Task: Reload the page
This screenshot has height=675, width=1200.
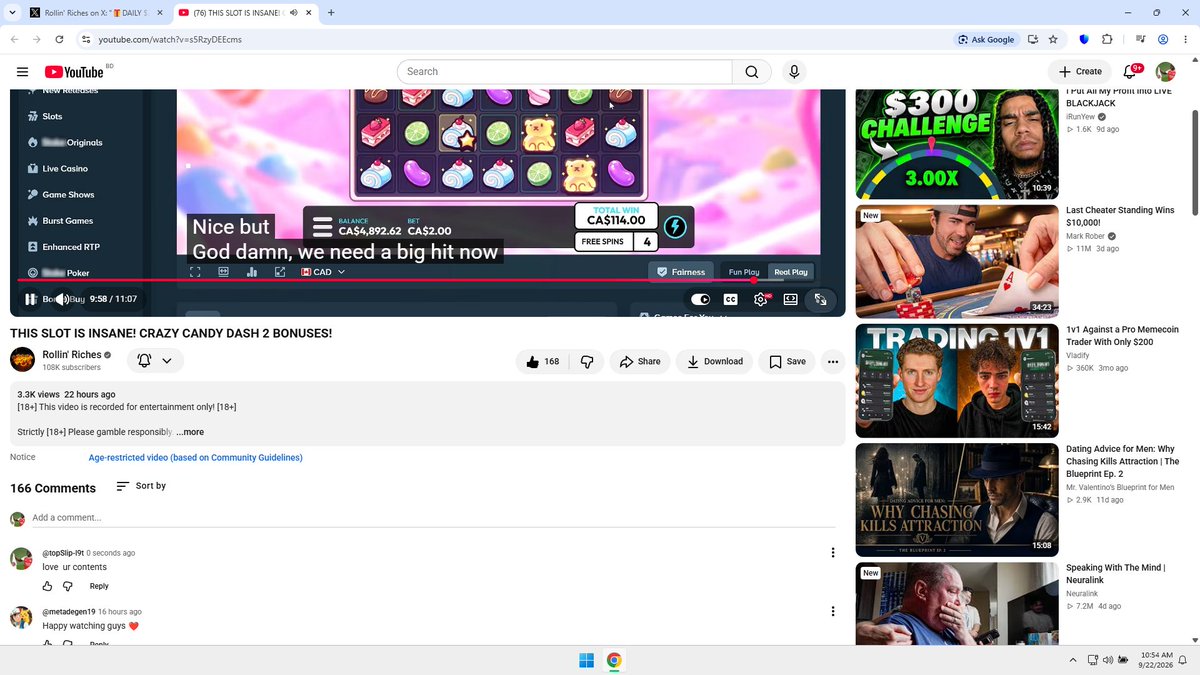Action: (x=60, y=39)
